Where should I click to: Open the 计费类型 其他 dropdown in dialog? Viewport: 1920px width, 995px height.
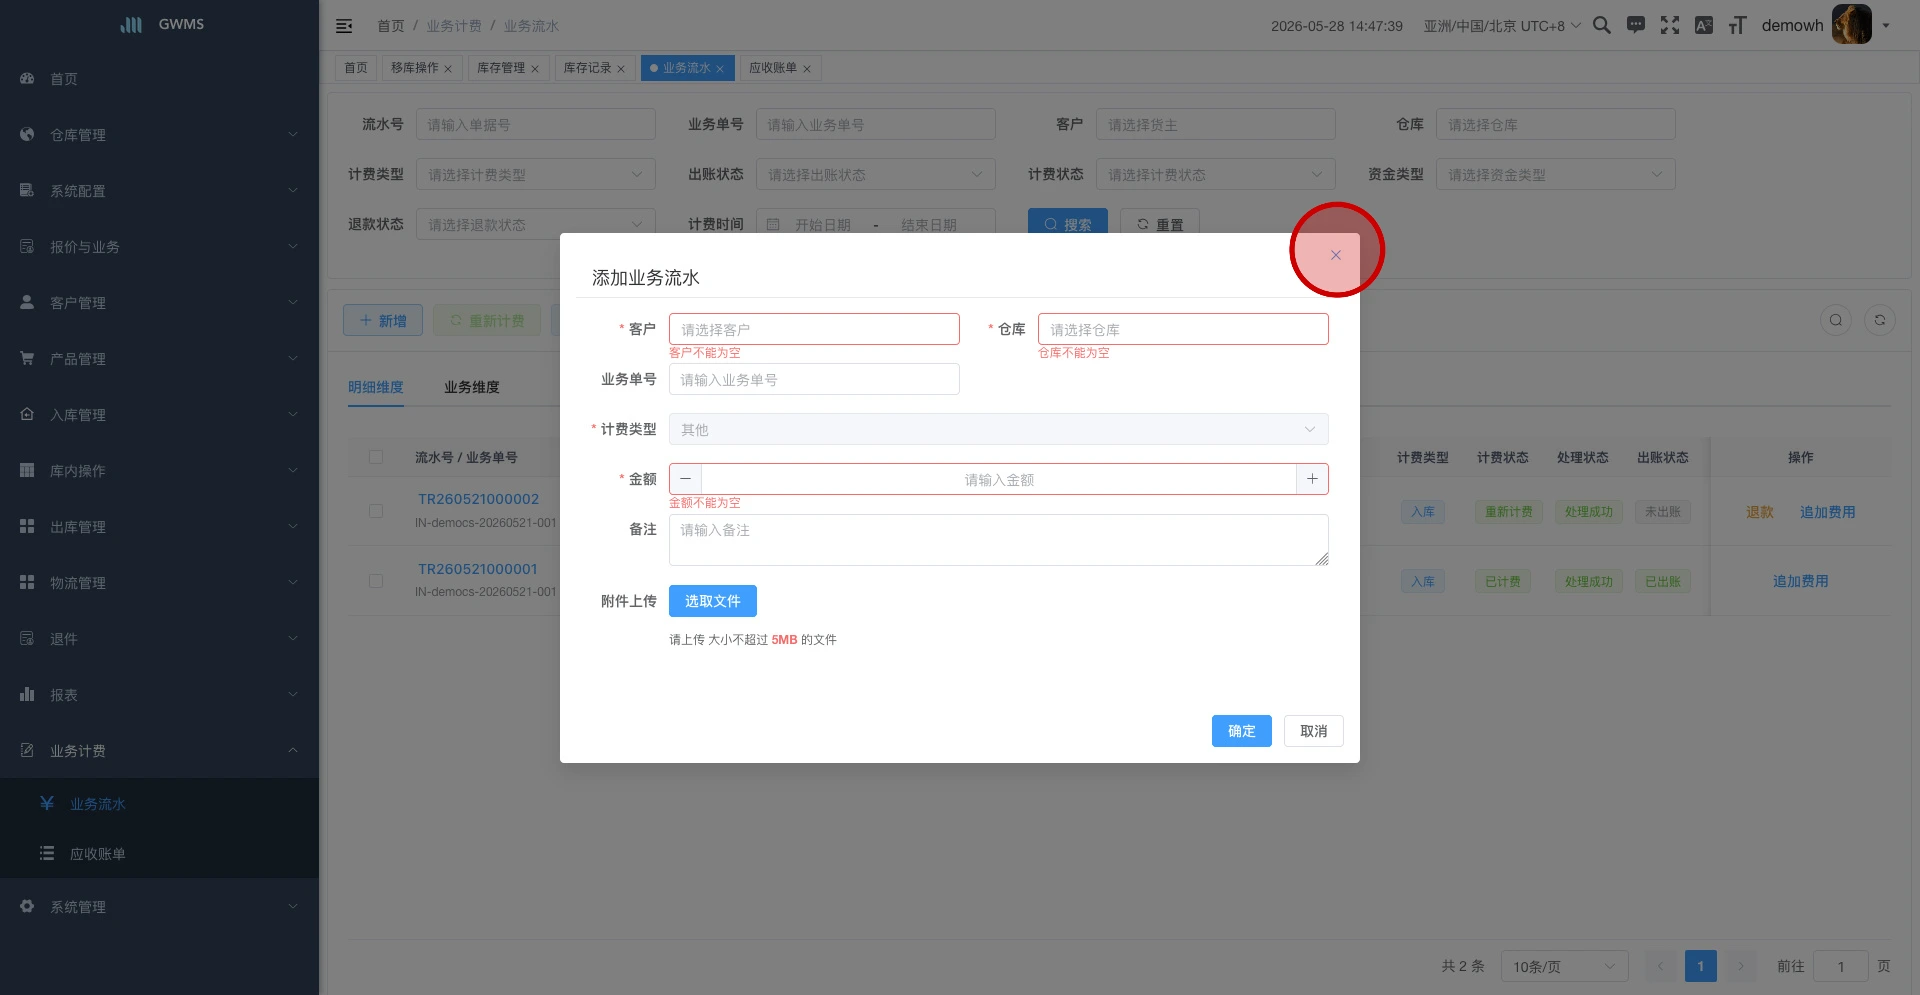tap(999, 429)
